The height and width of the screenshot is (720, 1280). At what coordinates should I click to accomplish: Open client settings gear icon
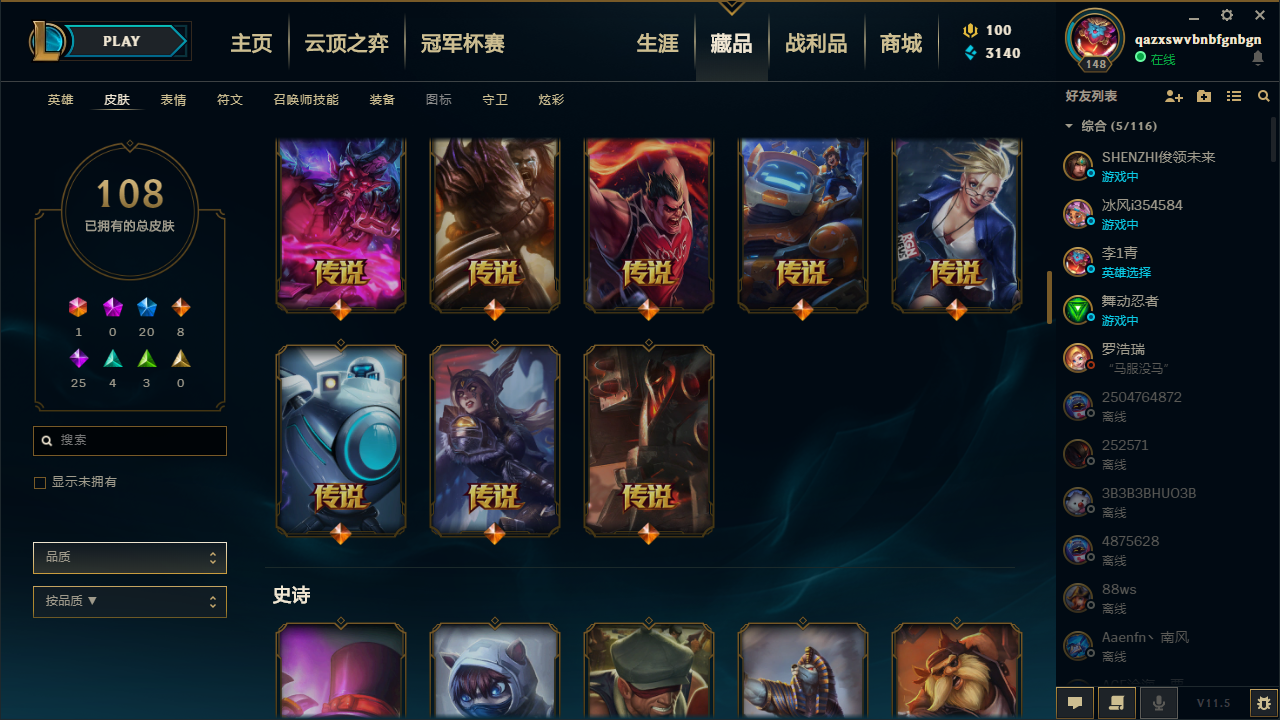point(1227,15)
